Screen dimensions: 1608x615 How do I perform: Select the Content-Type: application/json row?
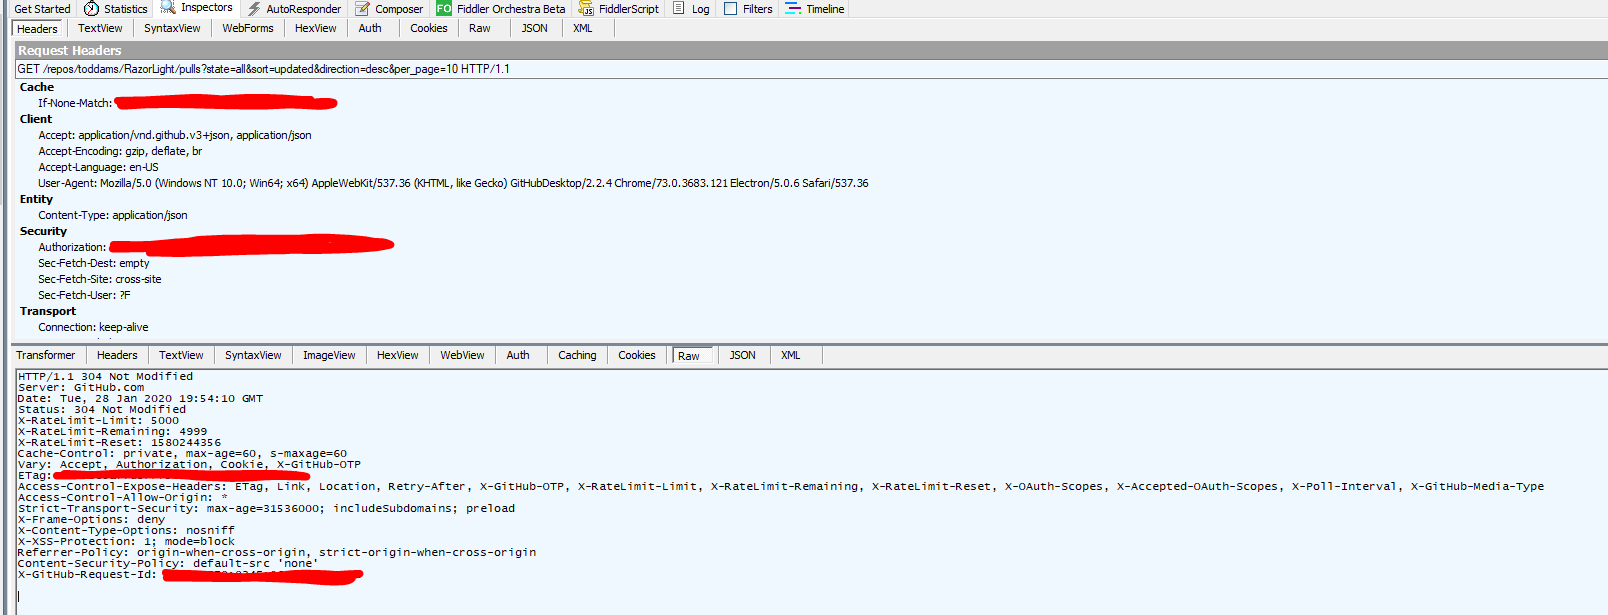tap(113, 215)
